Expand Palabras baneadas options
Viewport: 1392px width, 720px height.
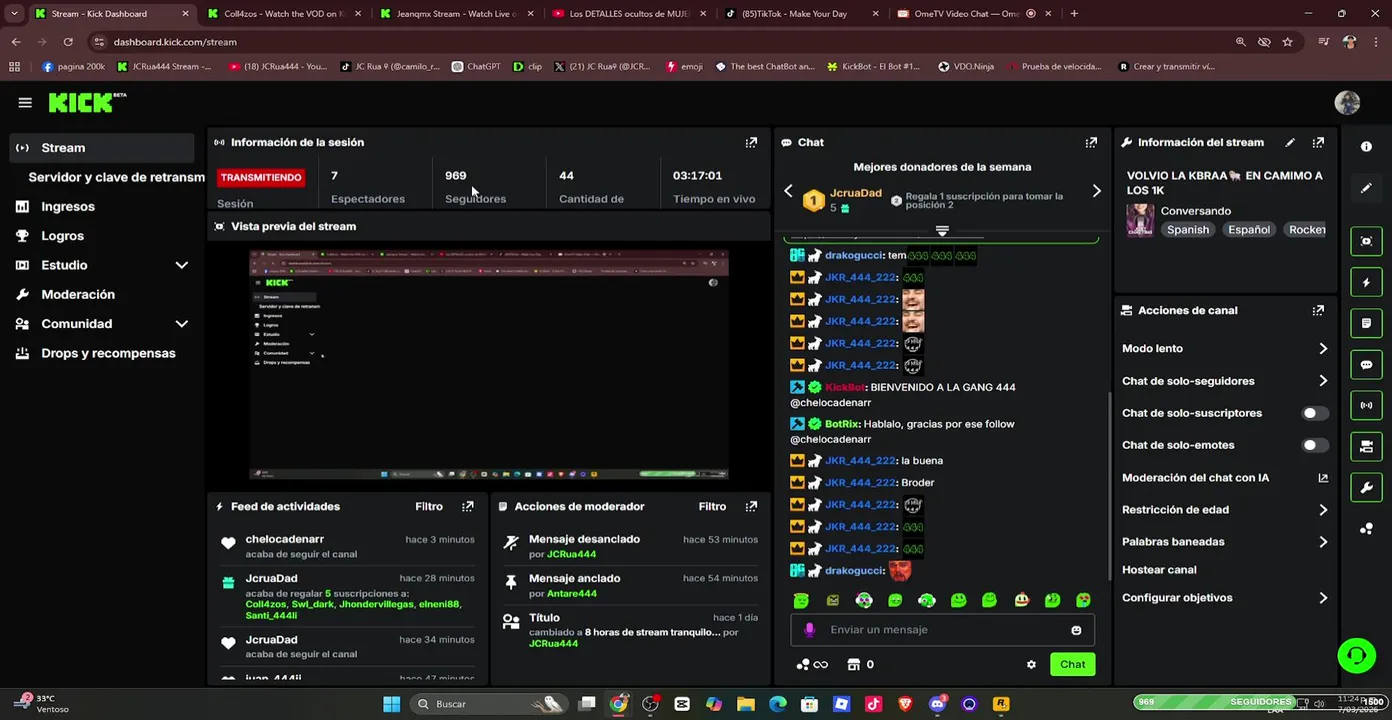tap(1323, 542)
